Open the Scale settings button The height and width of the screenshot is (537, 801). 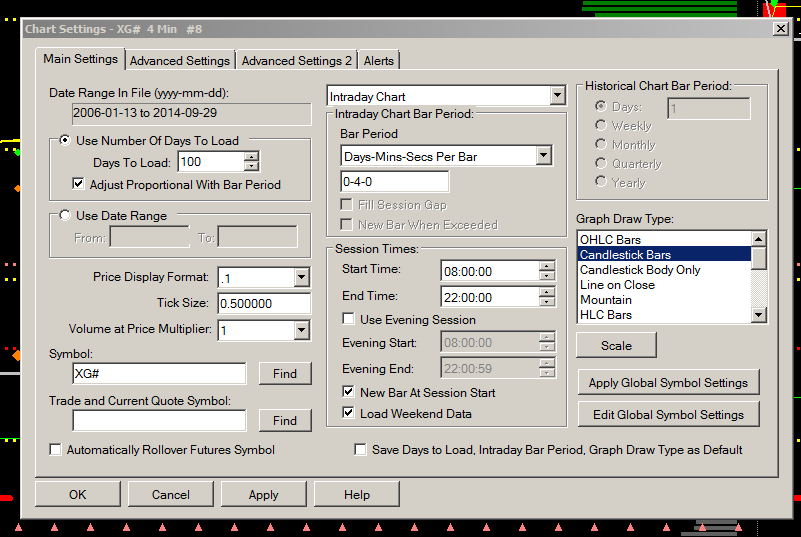tap(616, 345)
